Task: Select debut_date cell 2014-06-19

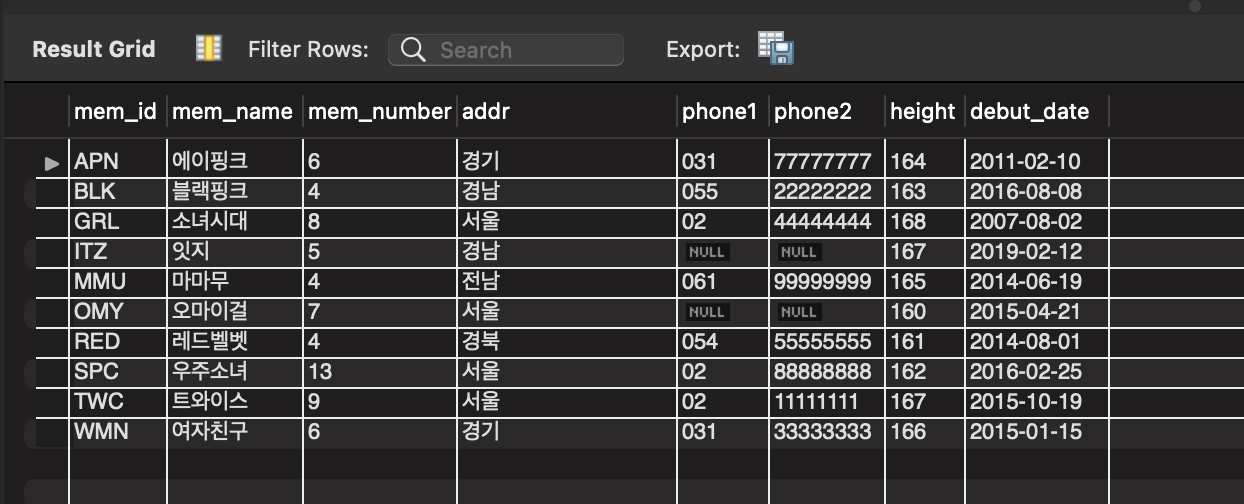Action: coord(1036,282)
